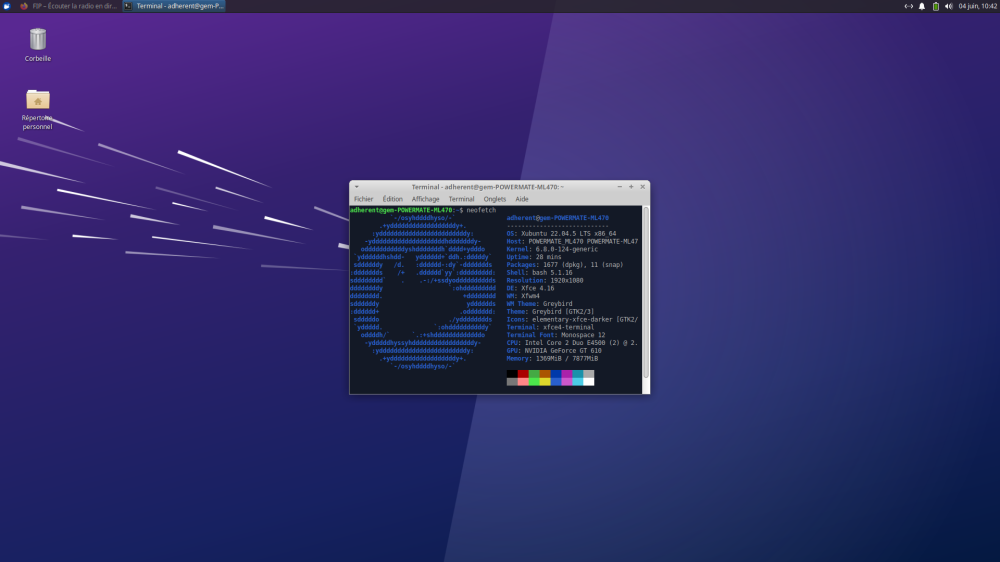Image resolution: width=1000 pixels, height=562 pixels.
Task: Click the Resolution value '1920x1080'
Action: click(567, 281)
